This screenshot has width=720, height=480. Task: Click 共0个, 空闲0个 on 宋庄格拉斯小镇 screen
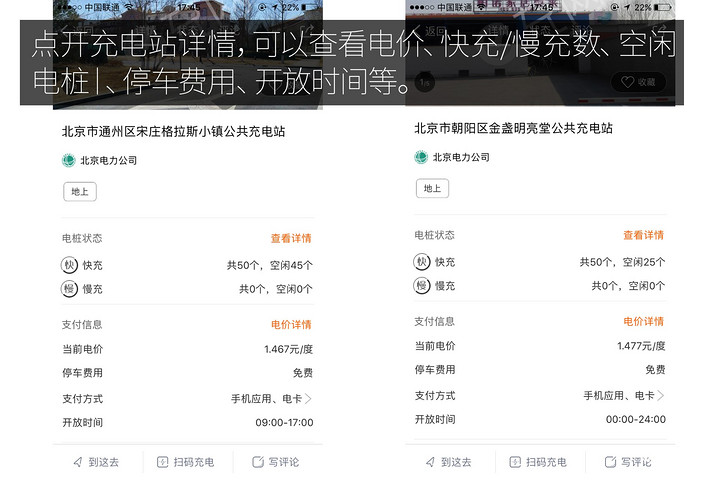coord(276,289)
